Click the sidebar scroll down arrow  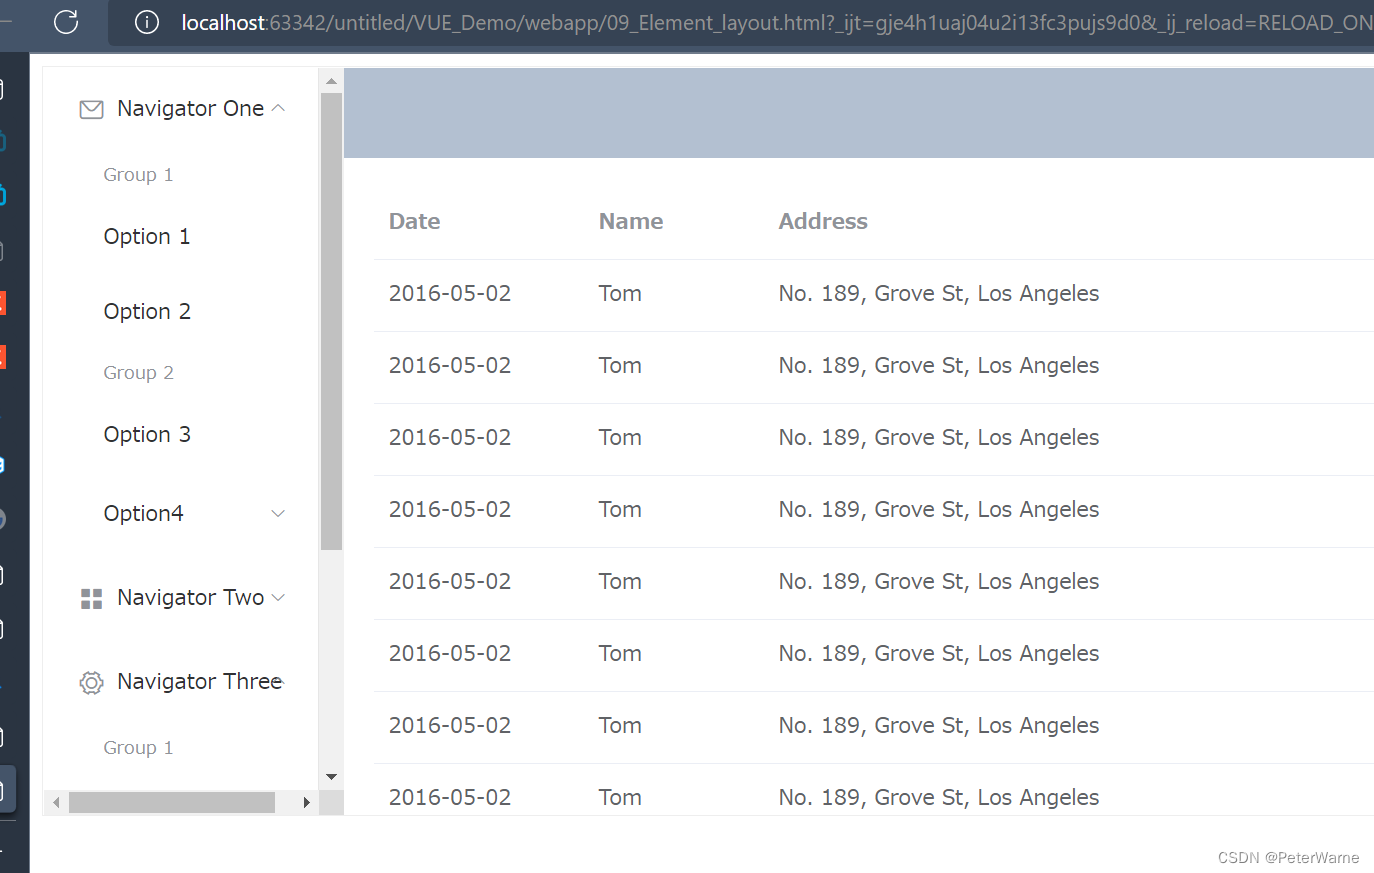pyautogui.click(x=331, y=777)
